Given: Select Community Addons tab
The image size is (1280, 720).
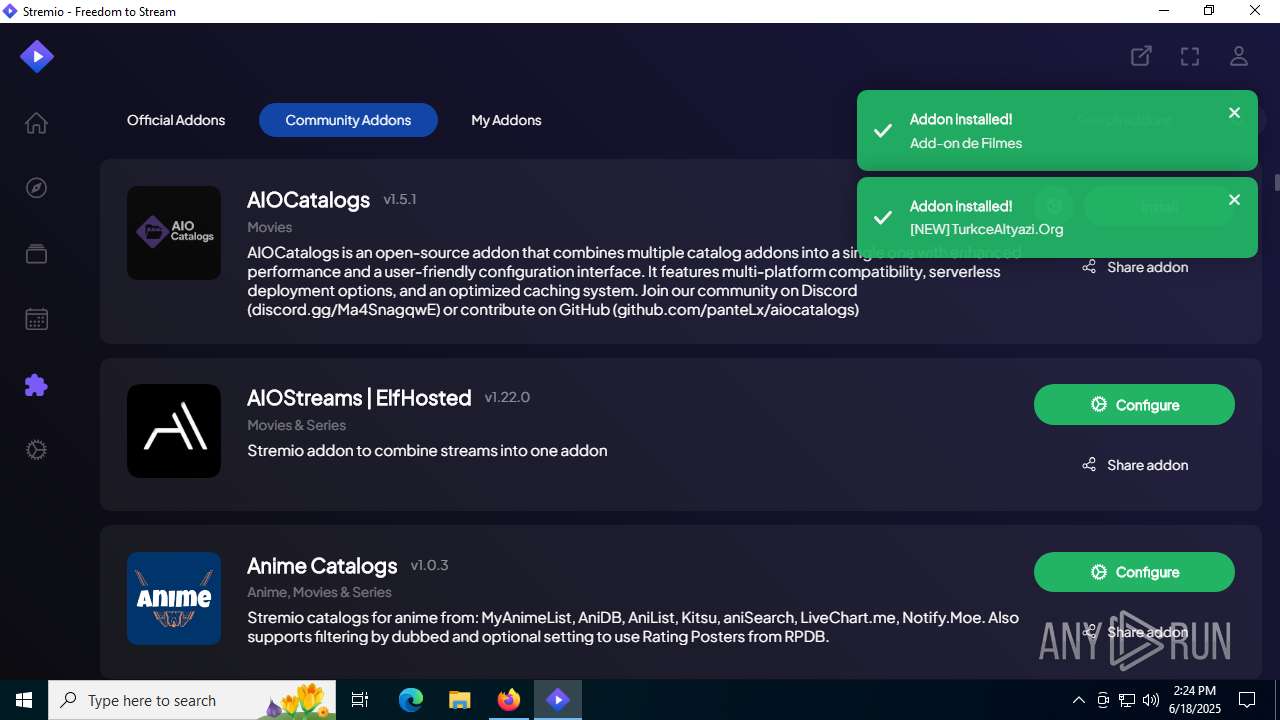Looking at the screenshot, I should click(348, 120).
